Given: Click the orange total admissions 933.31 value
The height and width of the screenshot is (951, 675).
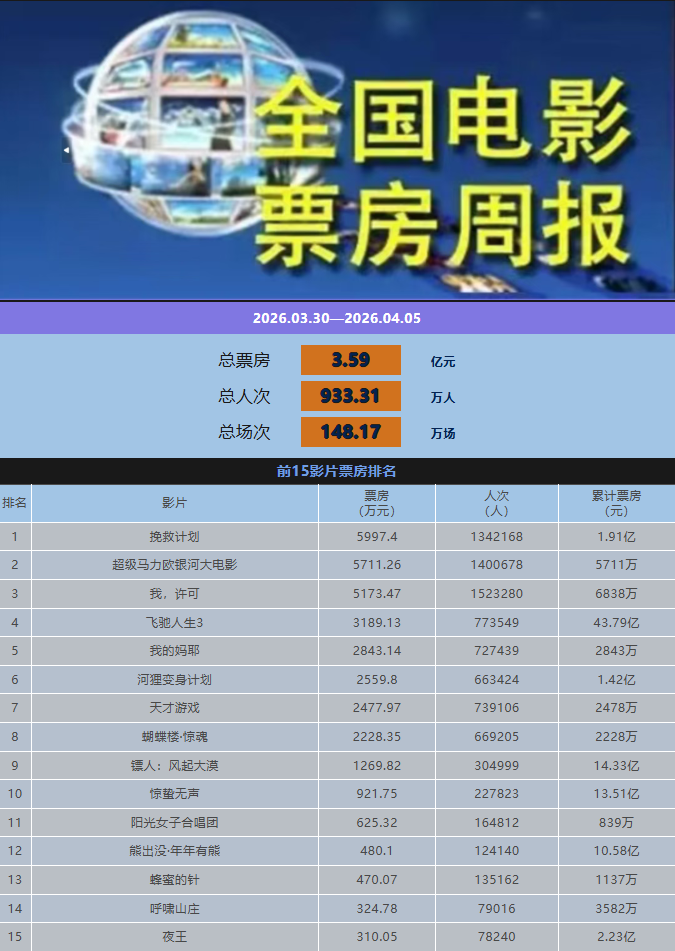Looking at the screenshot, I should tap(350, 396).
